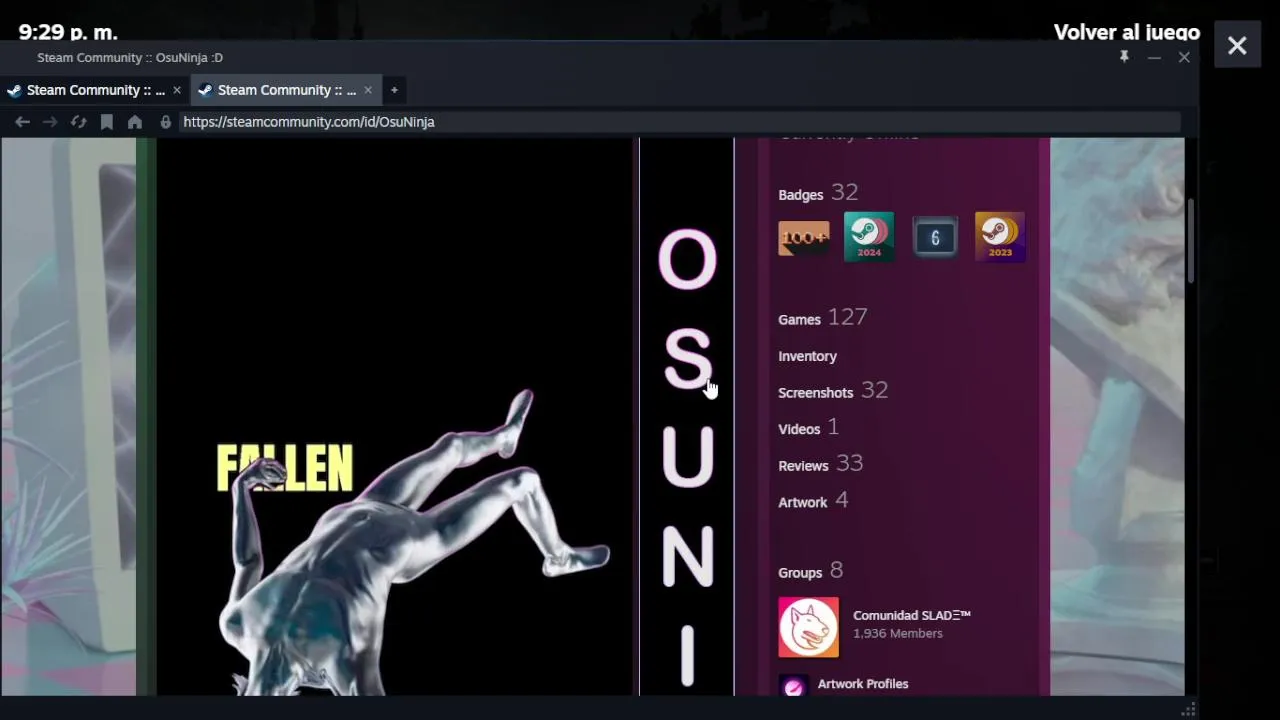
Task: Open the Inventory link
Action: pos(807,356)
